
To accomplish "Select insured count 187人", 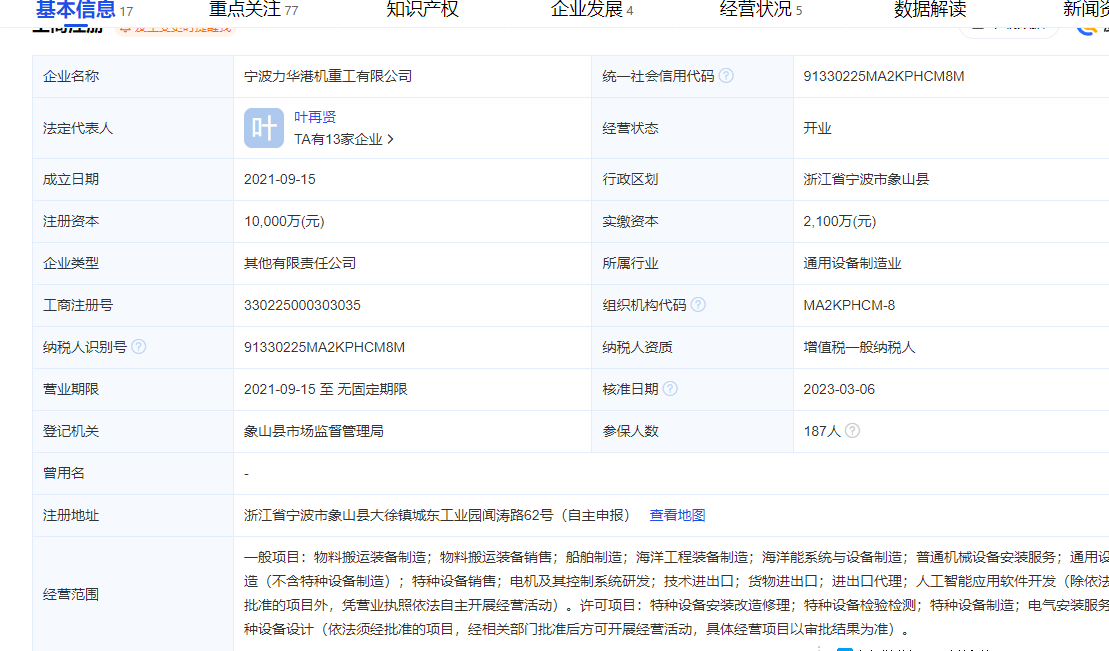I will 822,431.
